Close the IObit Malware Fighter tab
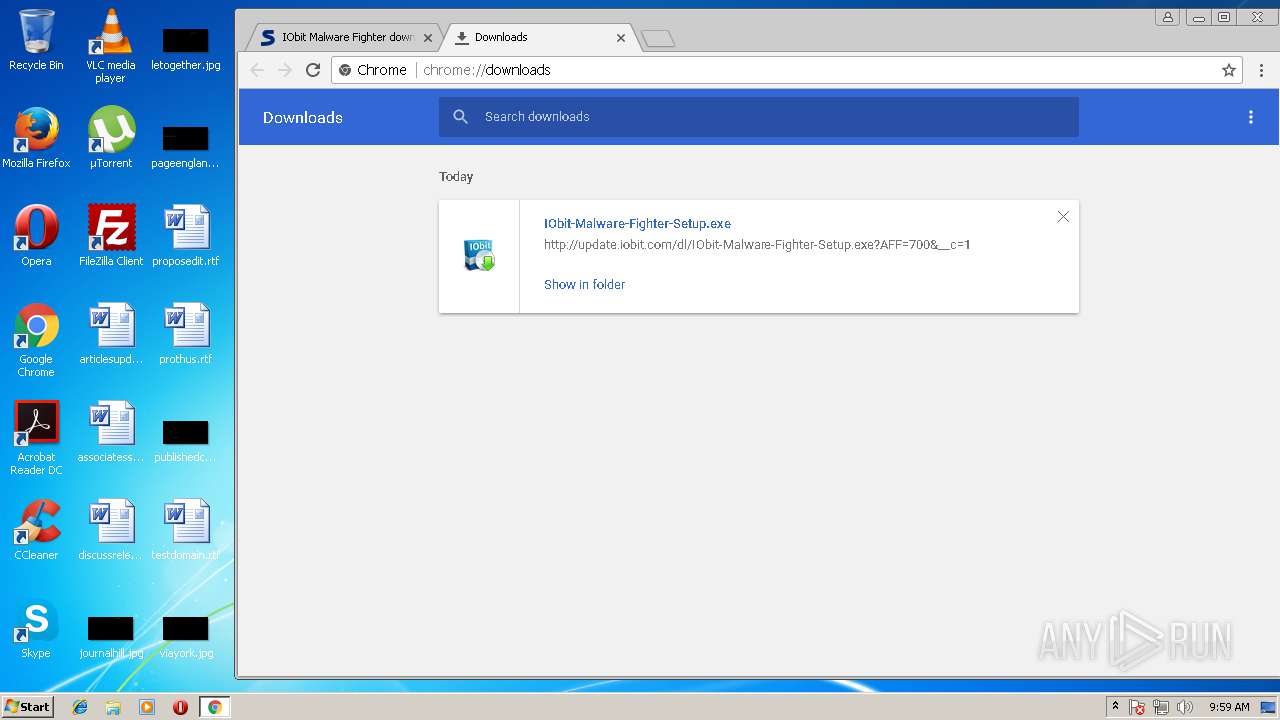Screen dimensions: 1280x720 (428, 38)
